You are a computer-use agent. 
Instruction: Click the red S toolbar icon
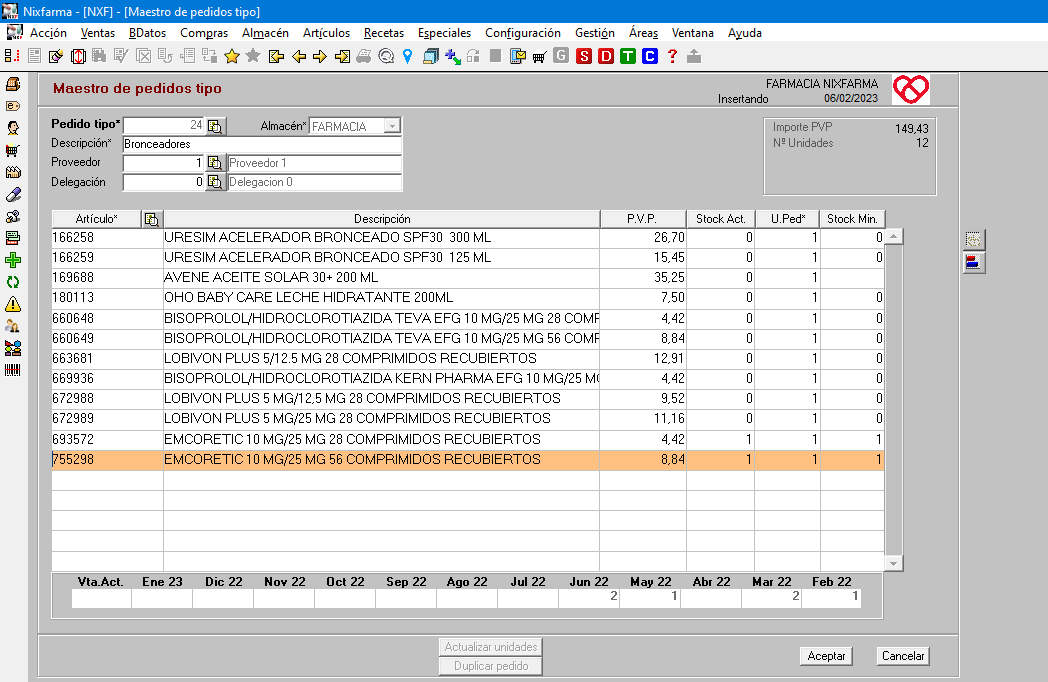[x=584, y=57]
